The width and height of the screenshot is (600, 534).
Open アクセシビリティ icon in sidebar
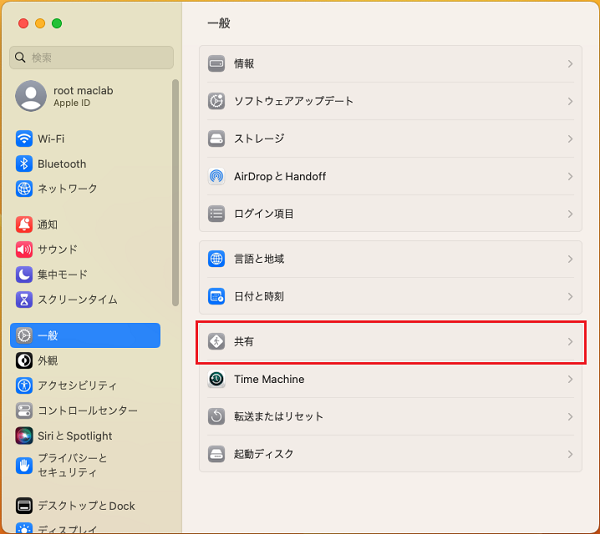point(24,385)
